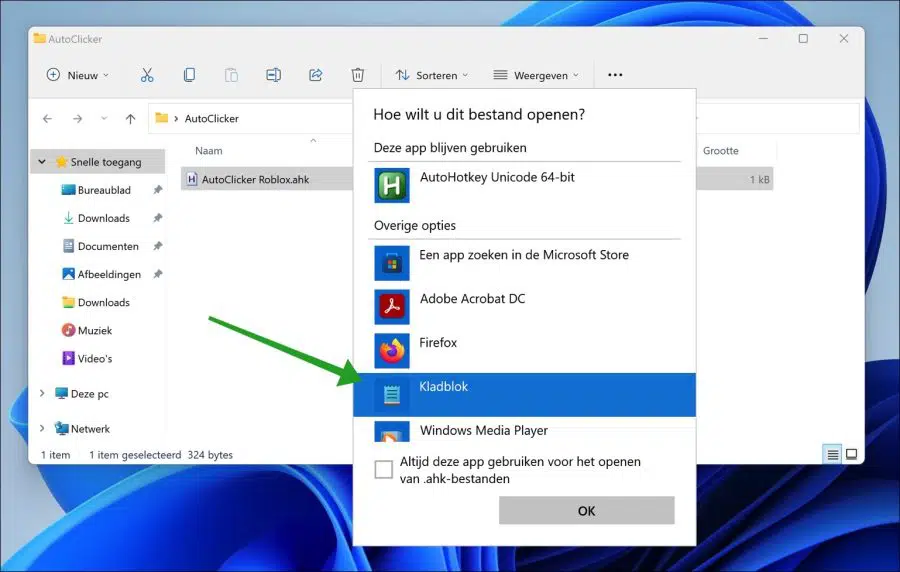Go back with the left arrow
The image size is (900, 572).
[x=48, y=119]
